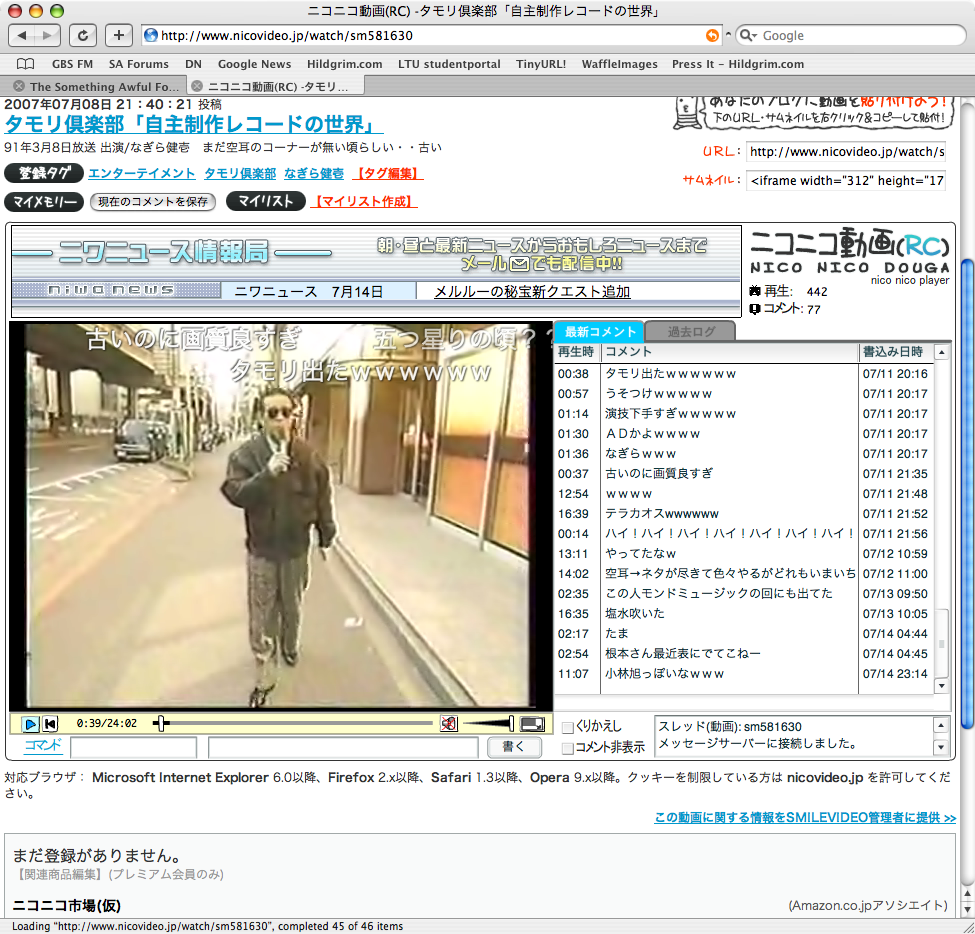The image size is (975, 934).
Task: Switch to the 過去ログ tab
Action: (x=690, y=332)
